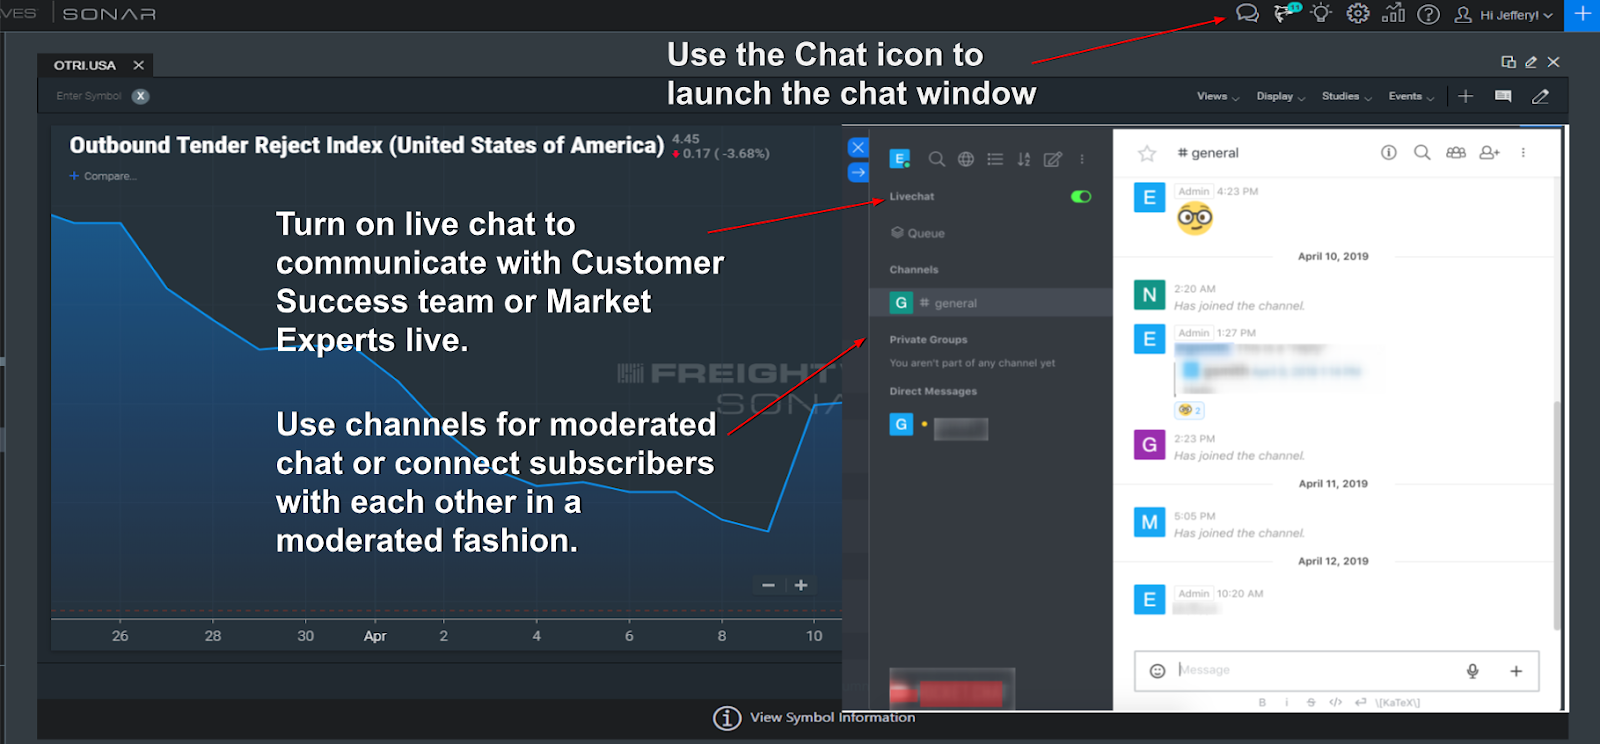Image resolution: width=1600 pixels, height=744 pixels.
Task: Open help with the question mark icon
Action: [x=1429, y=15]
